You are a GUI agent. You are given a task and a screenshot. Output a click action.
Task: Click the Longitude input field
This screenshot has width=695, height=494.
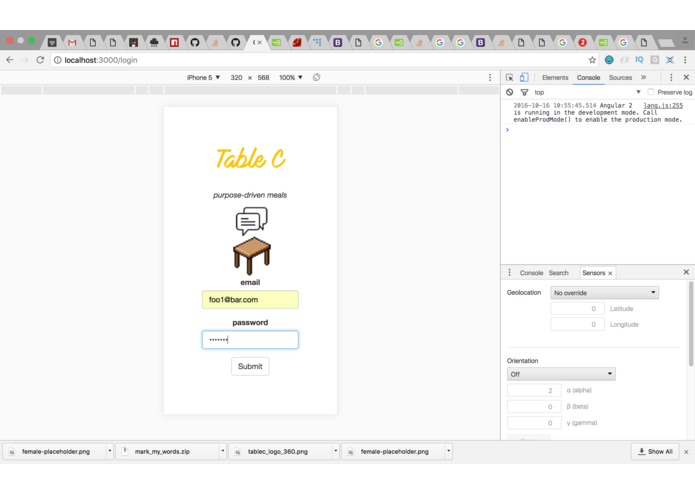click(578, 324)
